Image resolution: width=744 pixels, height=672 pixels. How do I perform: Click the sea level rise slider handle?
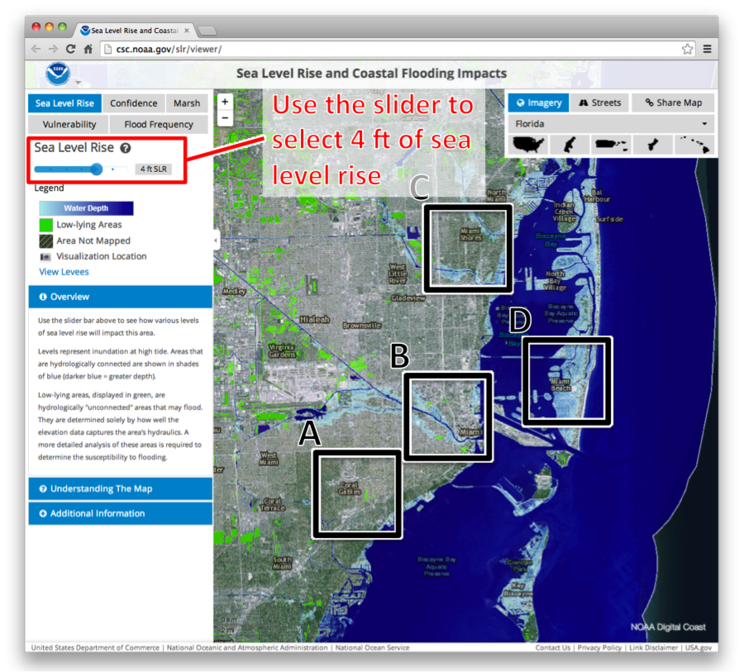(97, 169)
